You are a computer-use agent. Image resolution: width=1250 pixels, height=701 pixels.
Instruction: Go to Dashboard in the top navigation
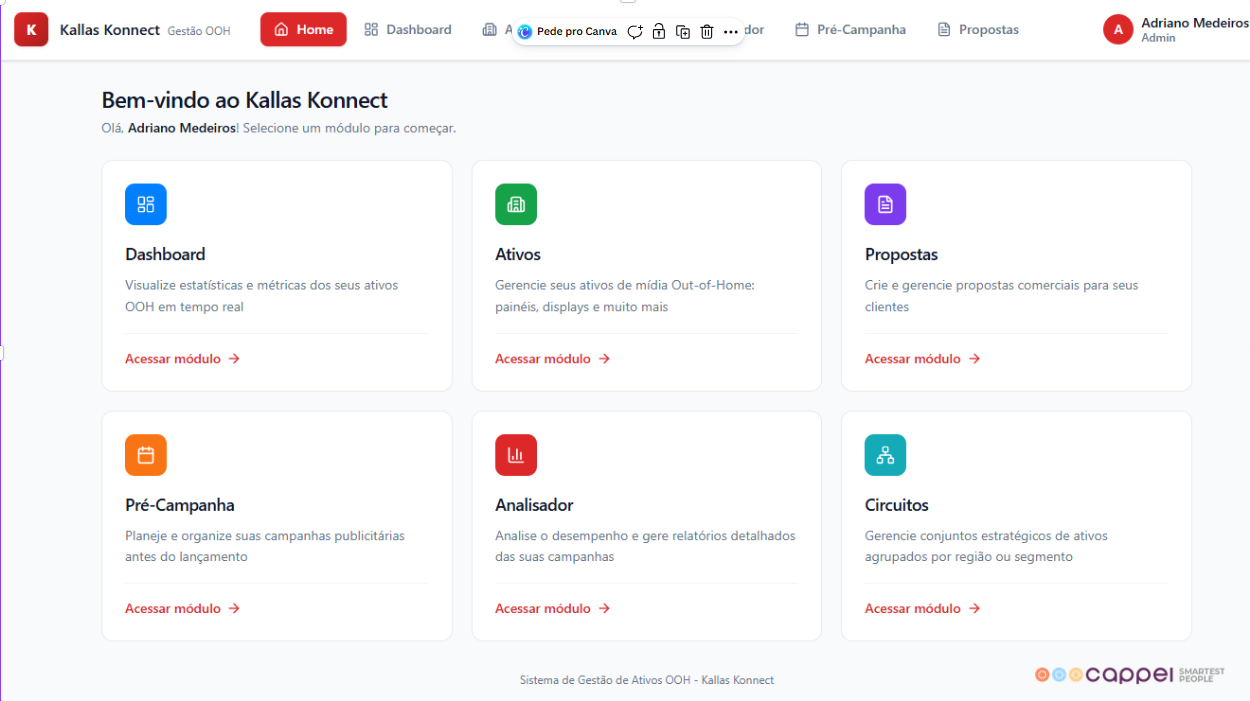point(408,30)
